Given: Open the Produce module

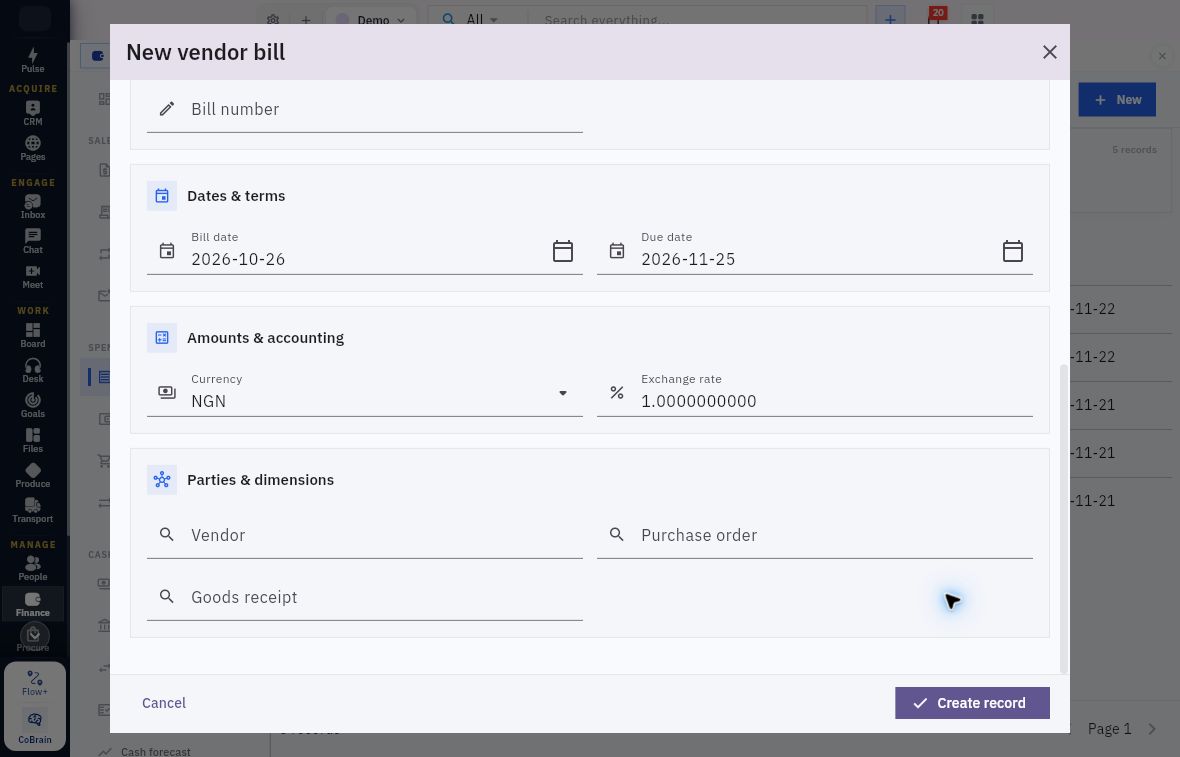Looking at the screenshot, I should (x=32, y=476).
